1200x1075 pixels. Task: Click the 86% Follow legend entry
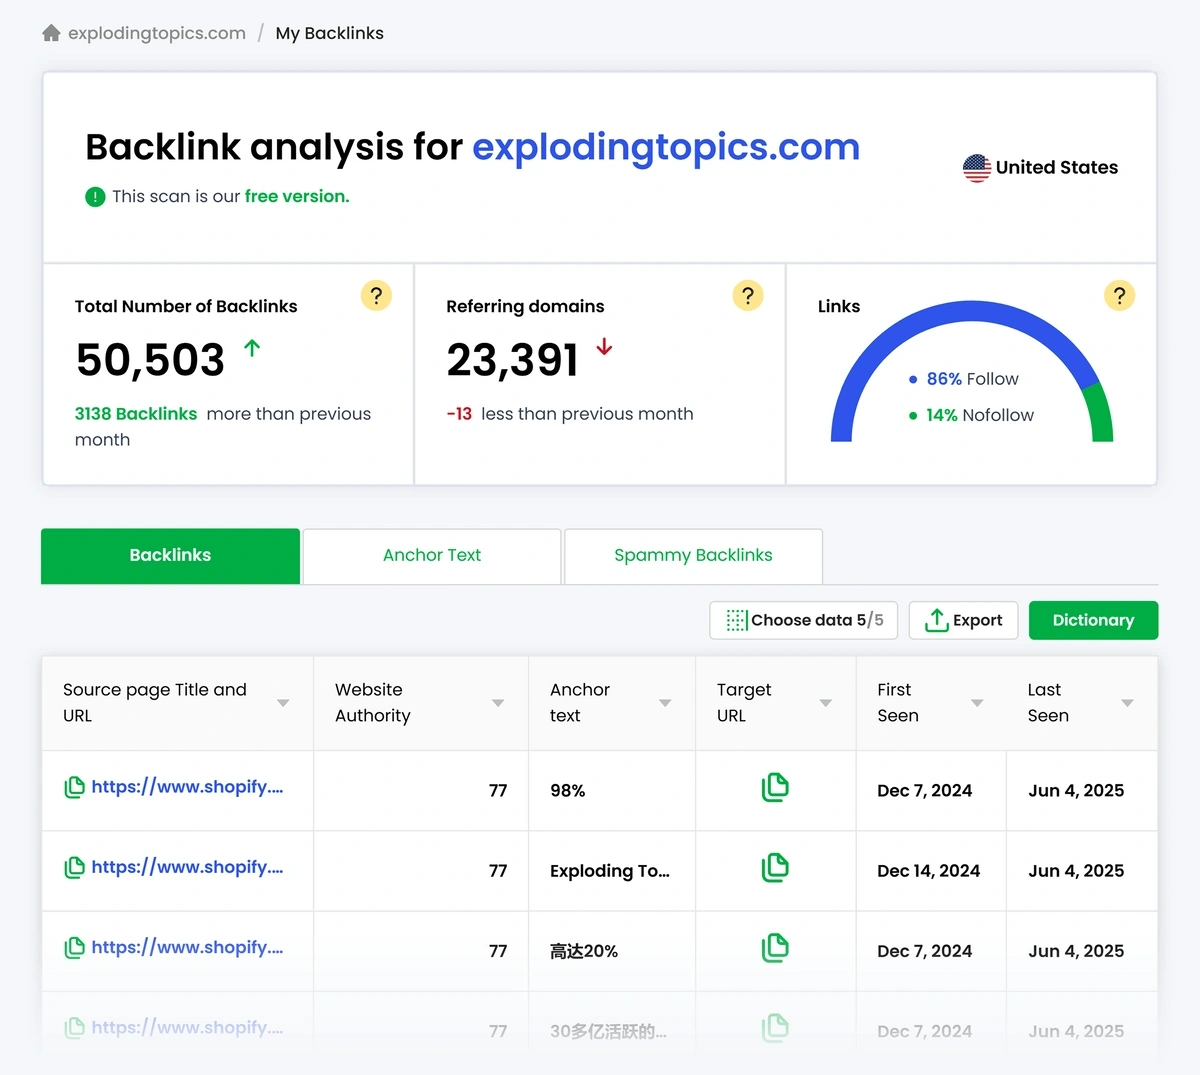click(964, 379)
